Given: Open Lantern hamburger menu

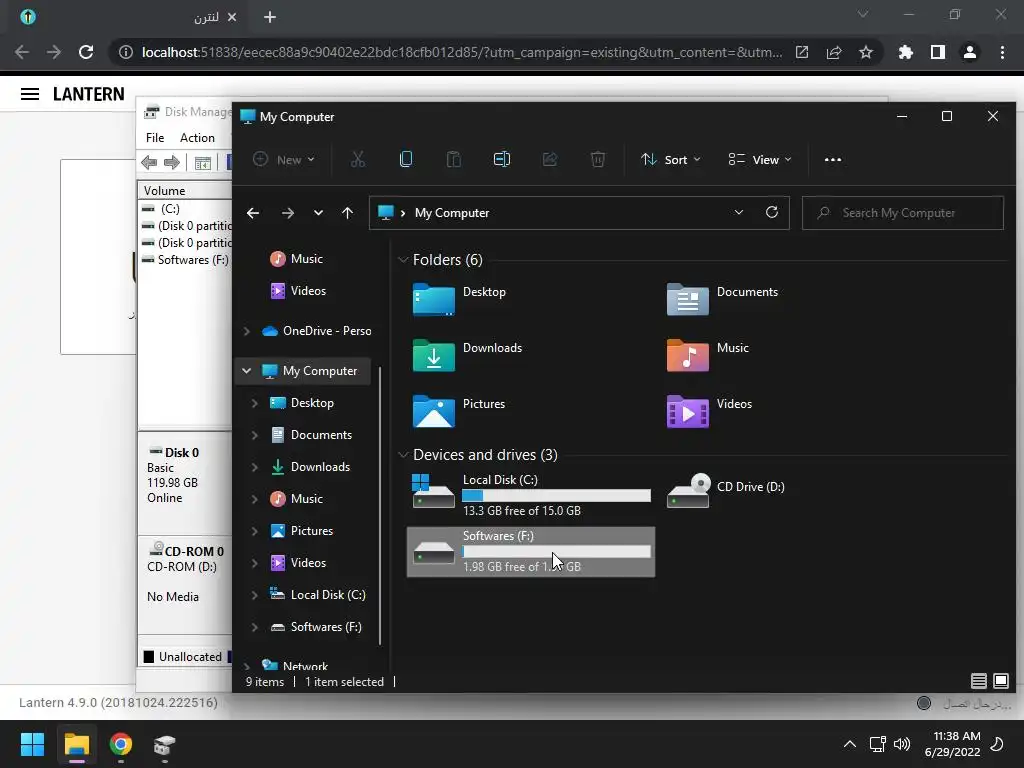Looking at the screenshot, I should coord(30,94).
